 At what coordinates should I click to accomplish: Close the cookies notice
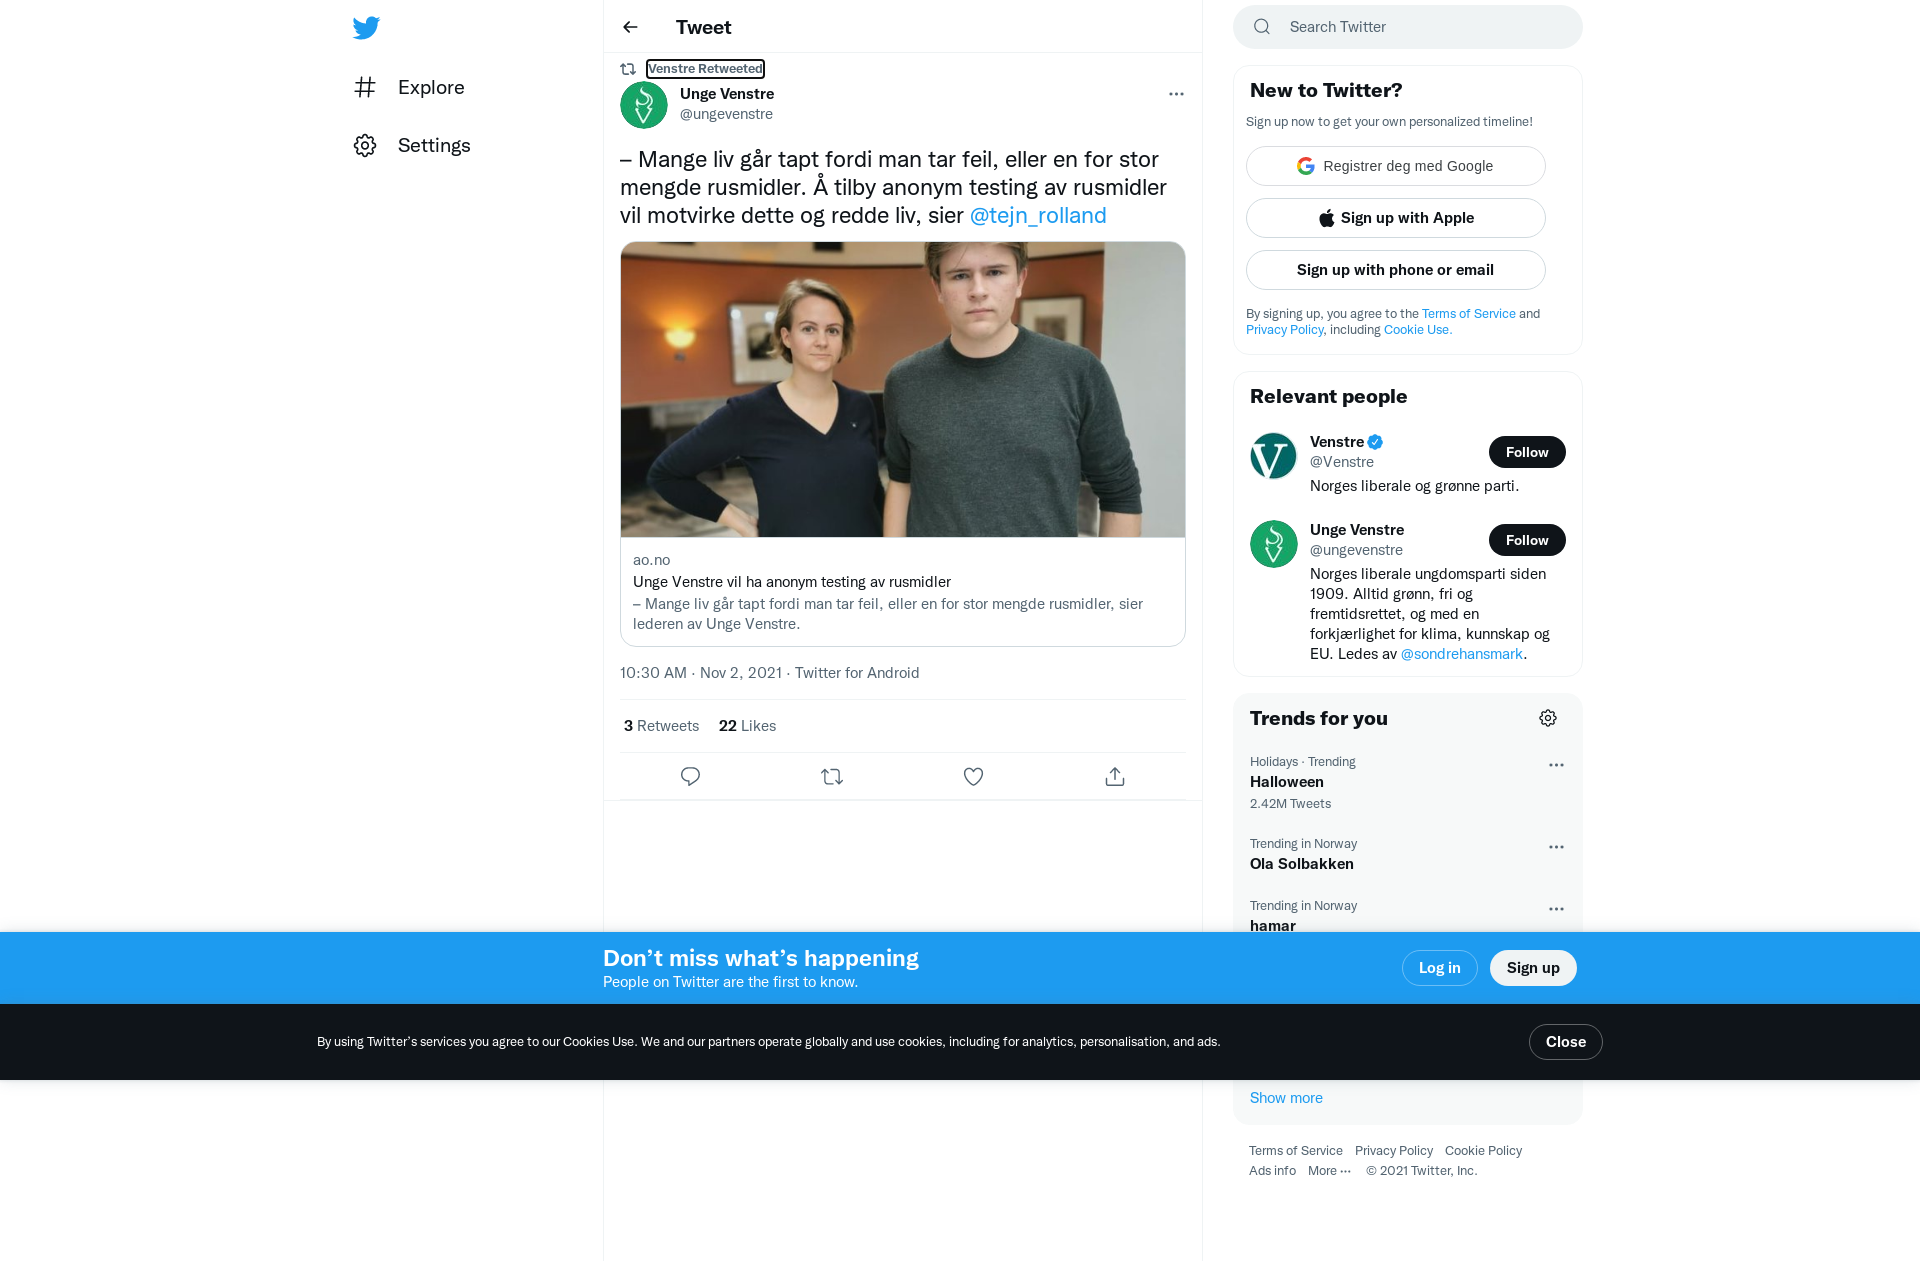[1566, 1042]
